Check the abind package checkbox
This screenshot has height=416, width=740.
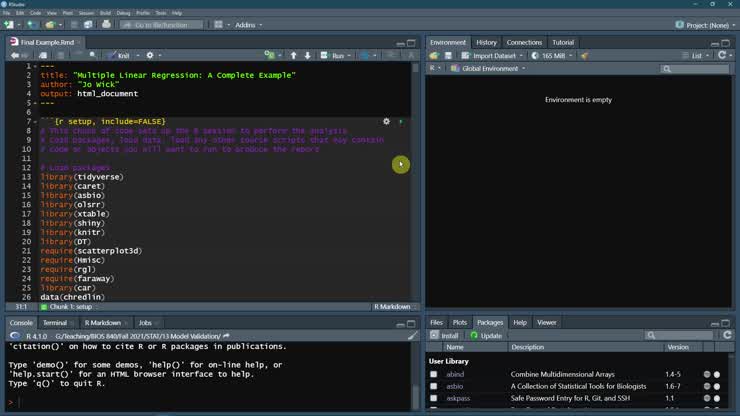433,375
